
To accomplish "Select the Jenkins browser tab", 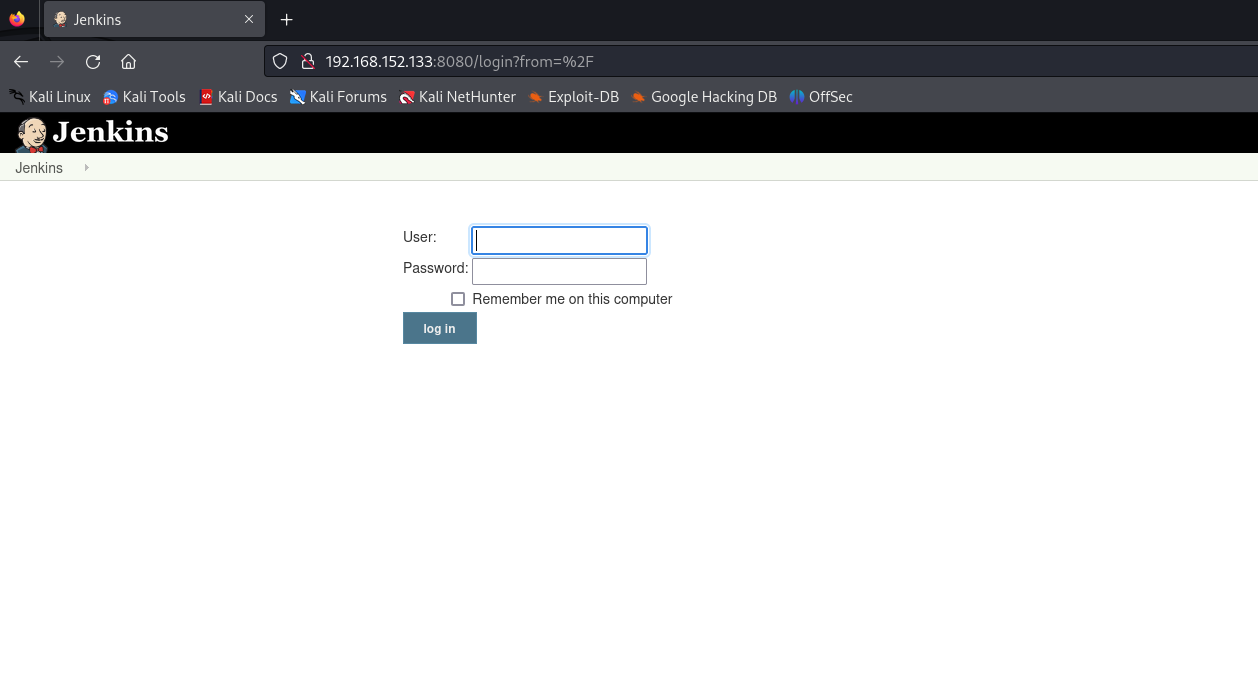I will [155, 20].
